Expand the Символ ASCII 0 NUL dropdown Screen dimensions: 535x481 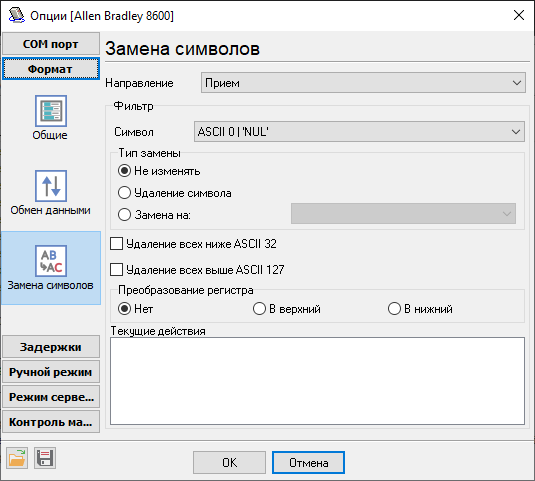[359, 132]
